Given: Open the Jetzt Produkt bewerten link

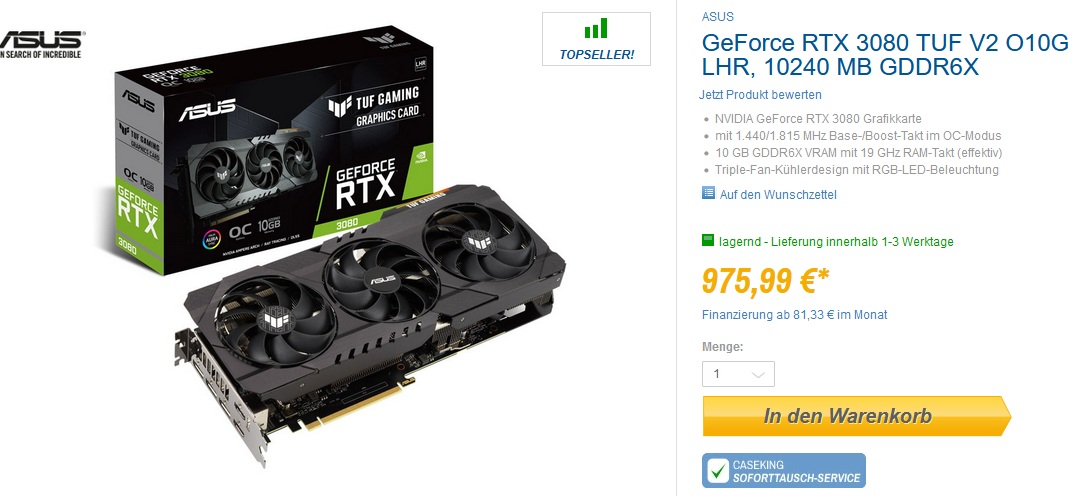Looking at the screenshot, I should coord(760,95).
